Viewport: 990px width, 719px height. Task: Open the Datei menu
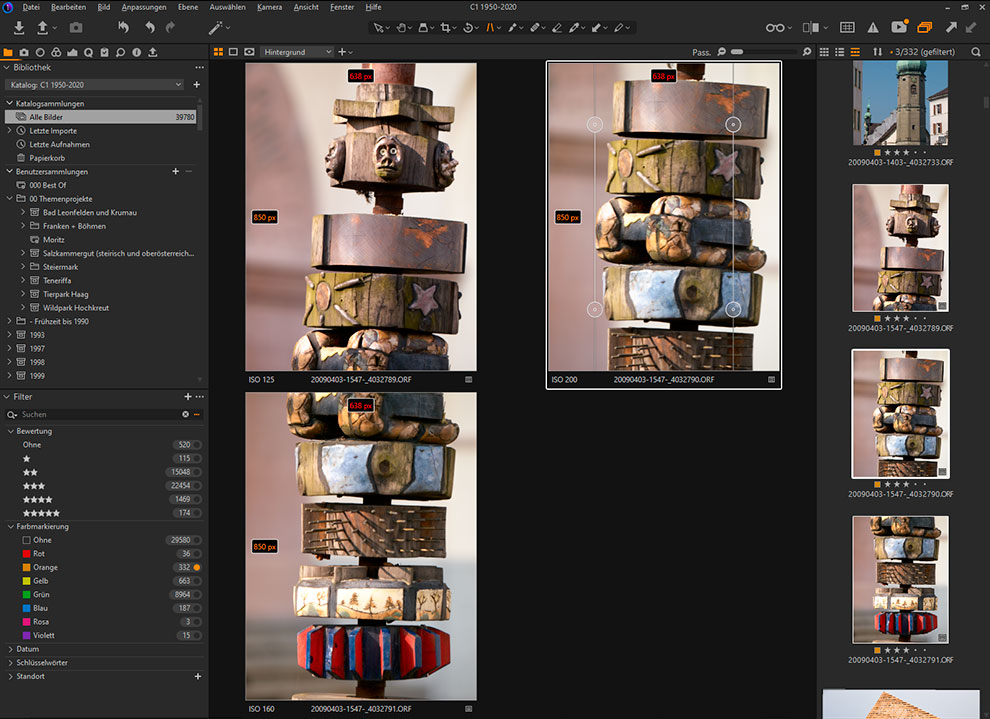coord(31,7)
